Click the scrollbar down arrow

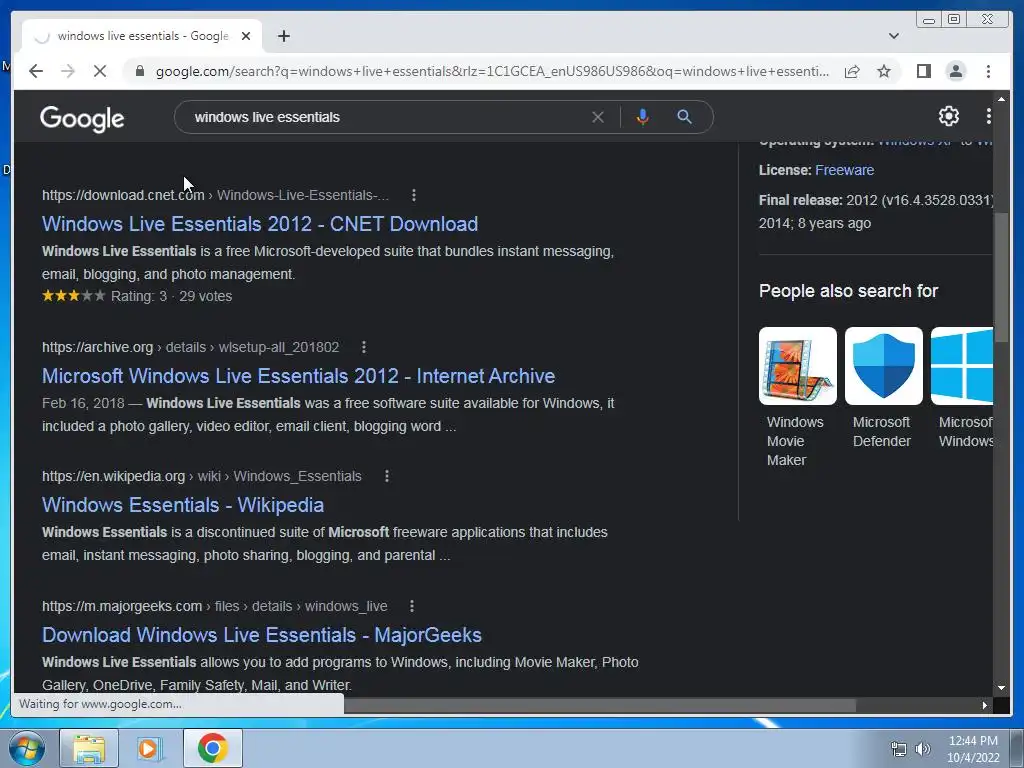pyautogui.click(x=1001, y=688)
